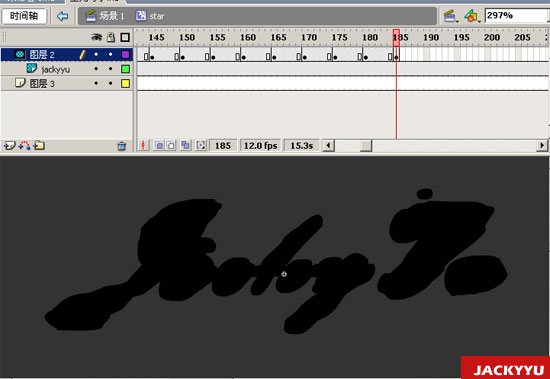Open the Edit Symbols dropdown
Viewport: 550px width, 379px height.
tap(471, 16)
